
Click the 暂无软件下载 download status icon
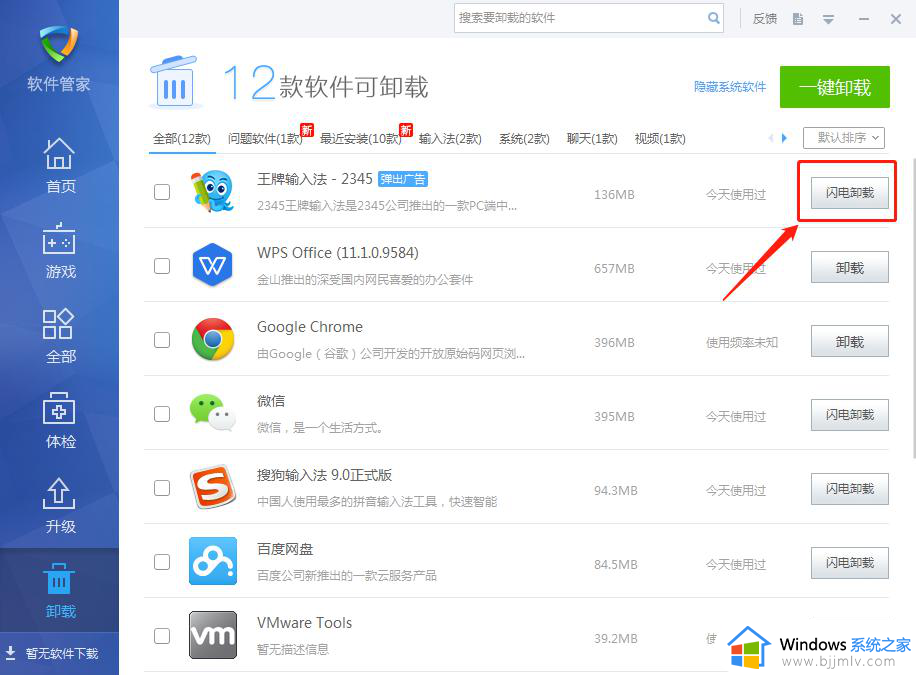click(11, 652)
